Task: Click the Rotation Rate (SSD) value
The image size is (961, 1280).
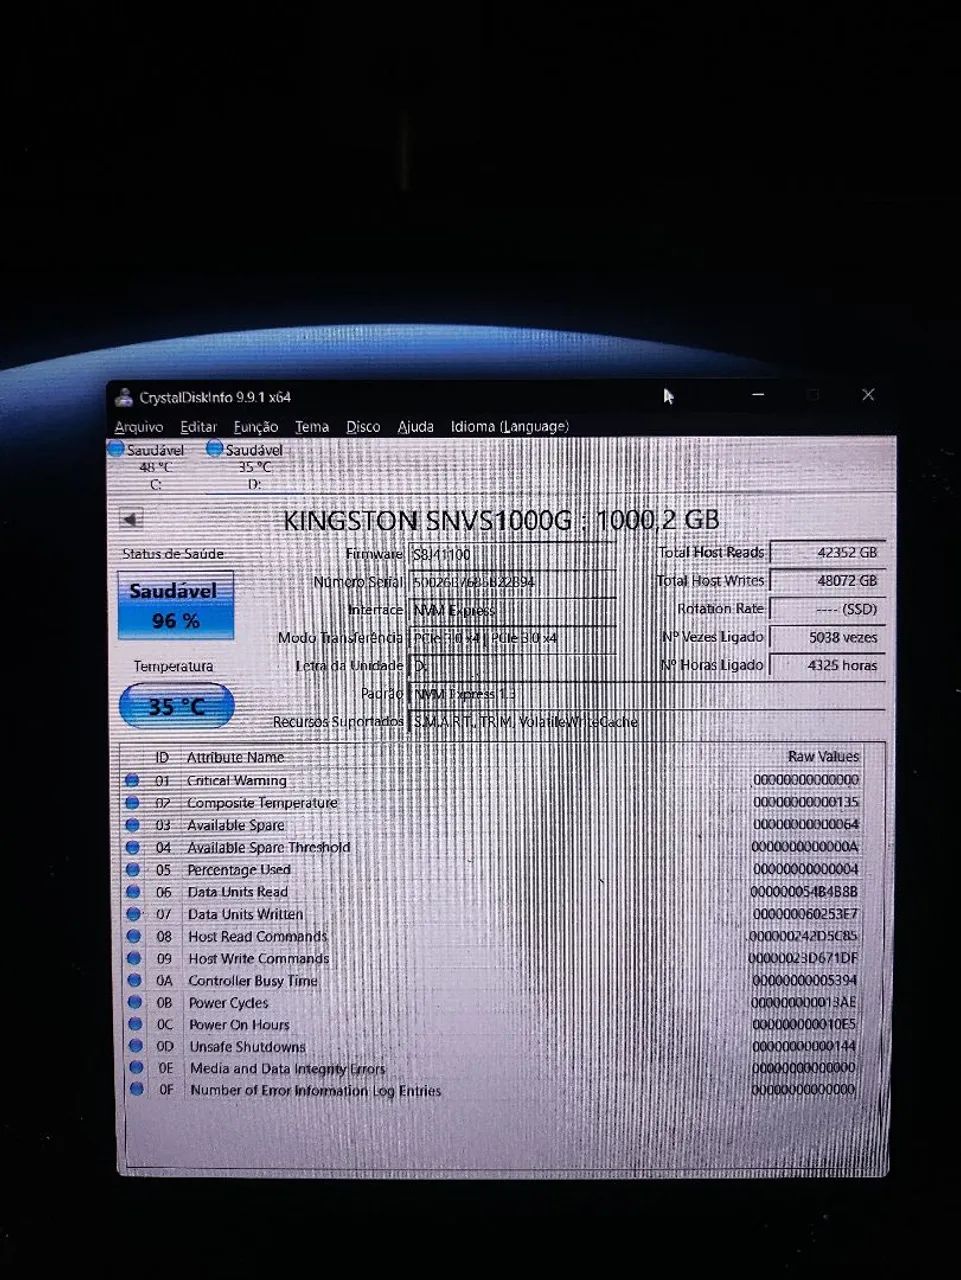Action: tap(827, 608)
